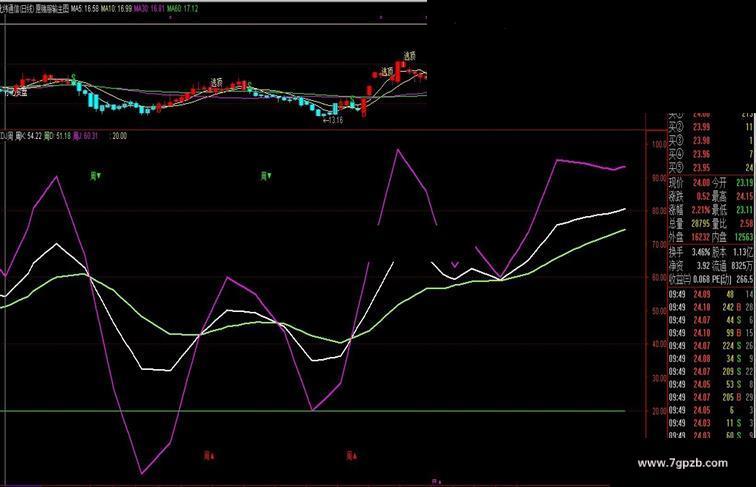Viewport: 756px width, 487px height.
Task: Click the second green 周▼ sell marker
Action: (266, 176)
